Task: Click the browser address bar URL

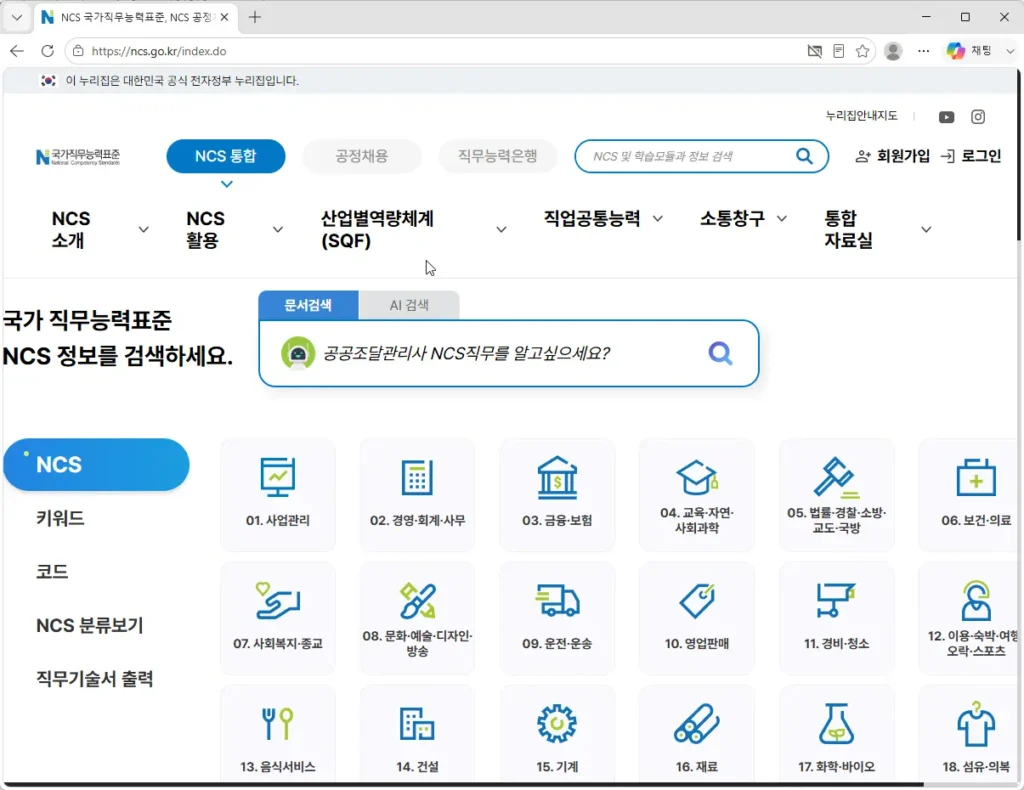Action: (x=159, y=51)
